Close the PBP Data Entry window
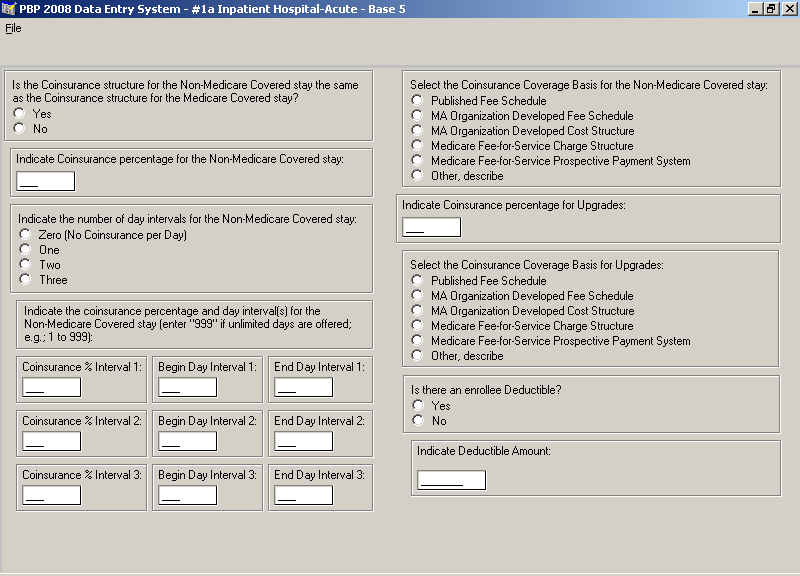The height and width of the screenshot is (576, 800). click(x=788, y=9)
